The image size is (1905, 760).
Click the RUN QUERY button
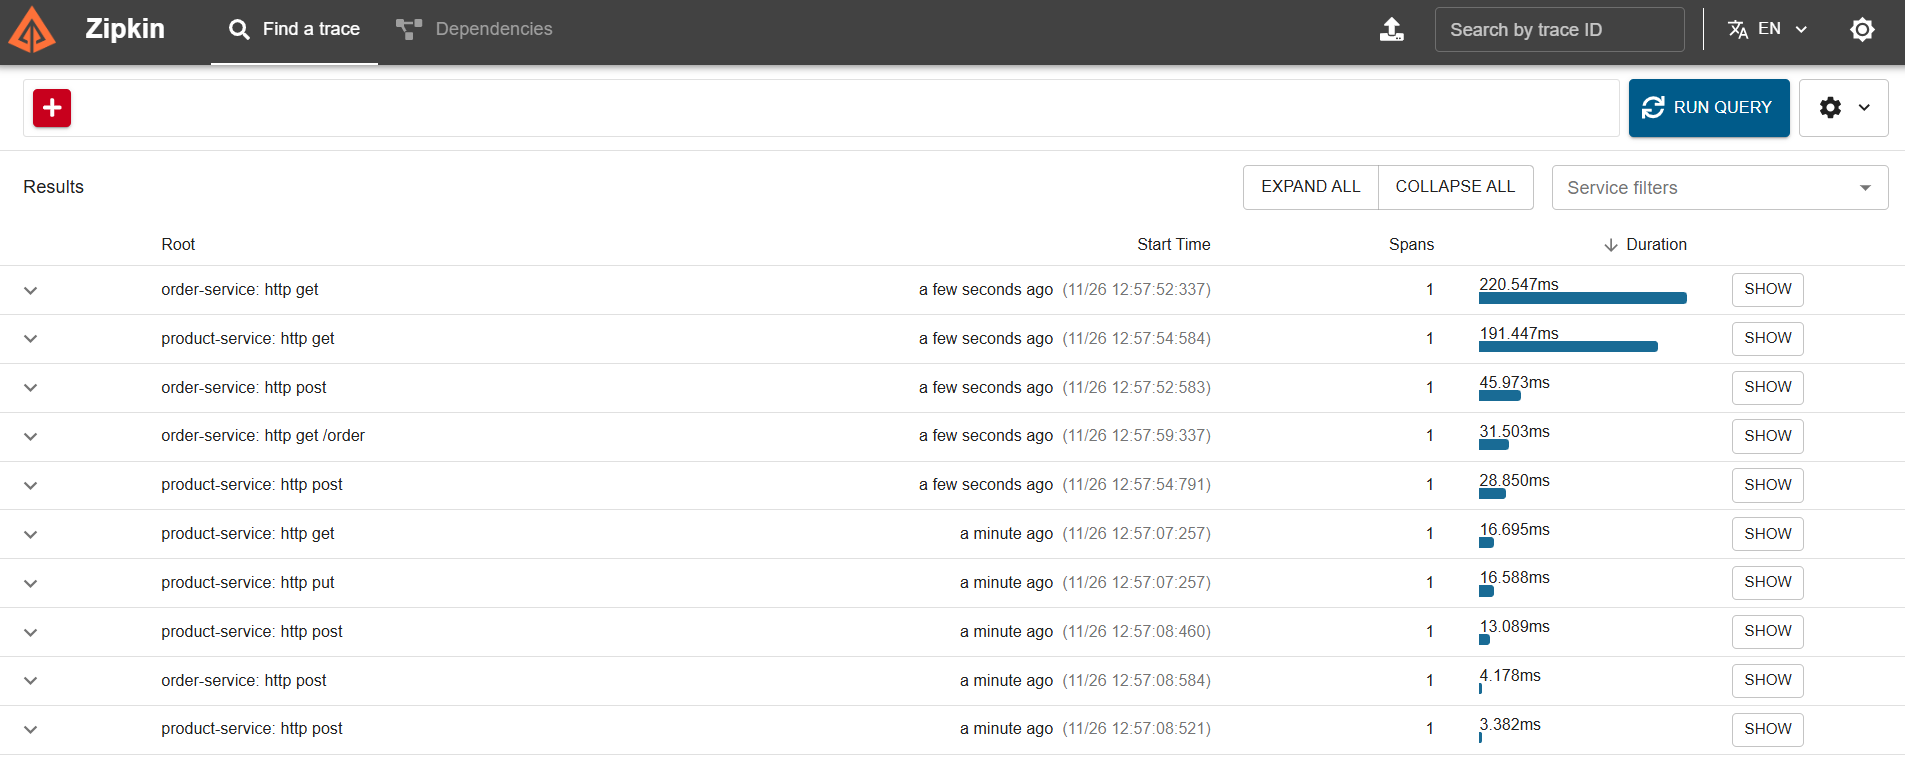(x=1708, y=108)
